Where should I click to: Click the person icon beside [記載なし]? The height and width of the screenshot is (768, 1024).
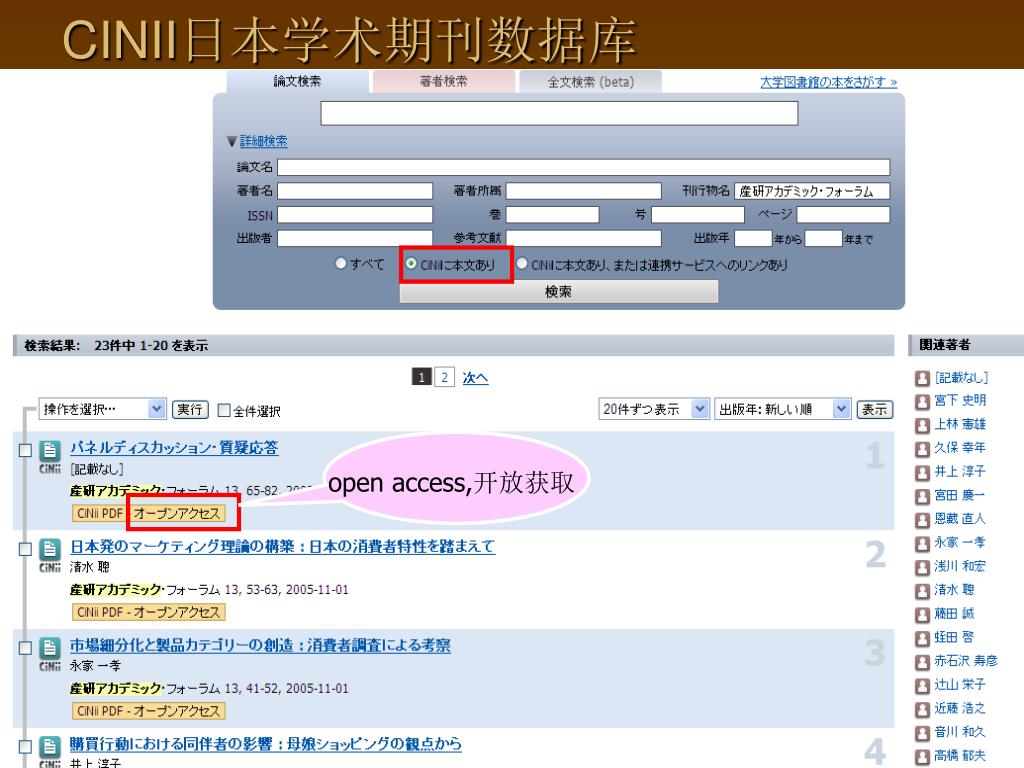tap(922, 378)
